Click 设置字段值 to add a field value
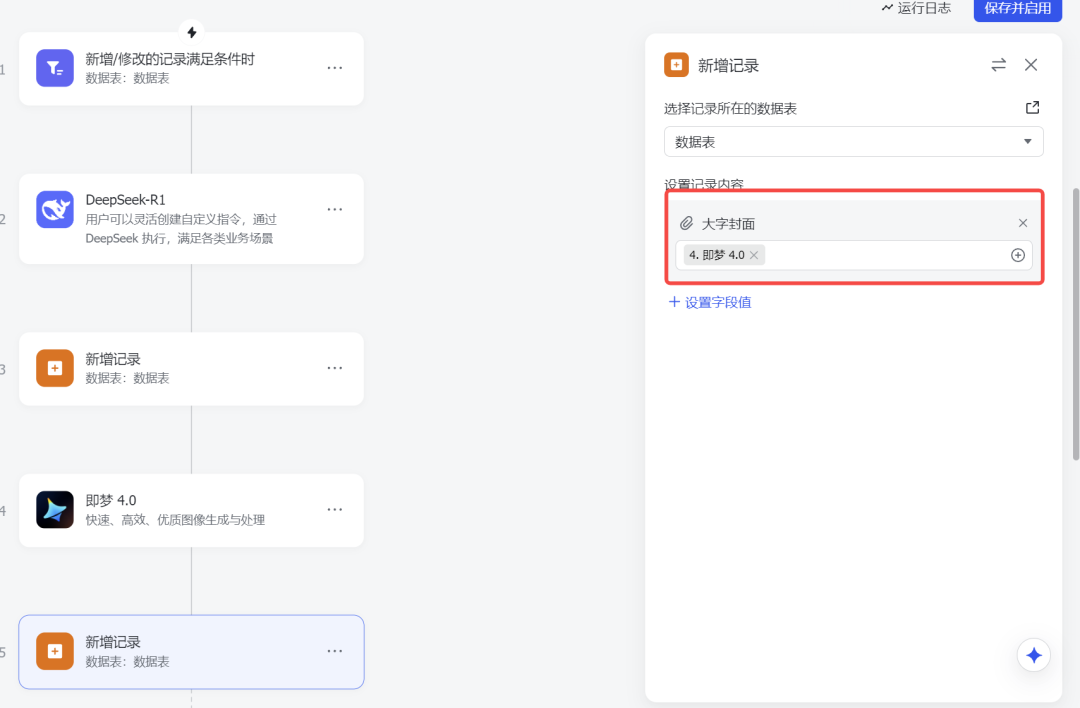 pyautogui.click(x=711, y=301)
